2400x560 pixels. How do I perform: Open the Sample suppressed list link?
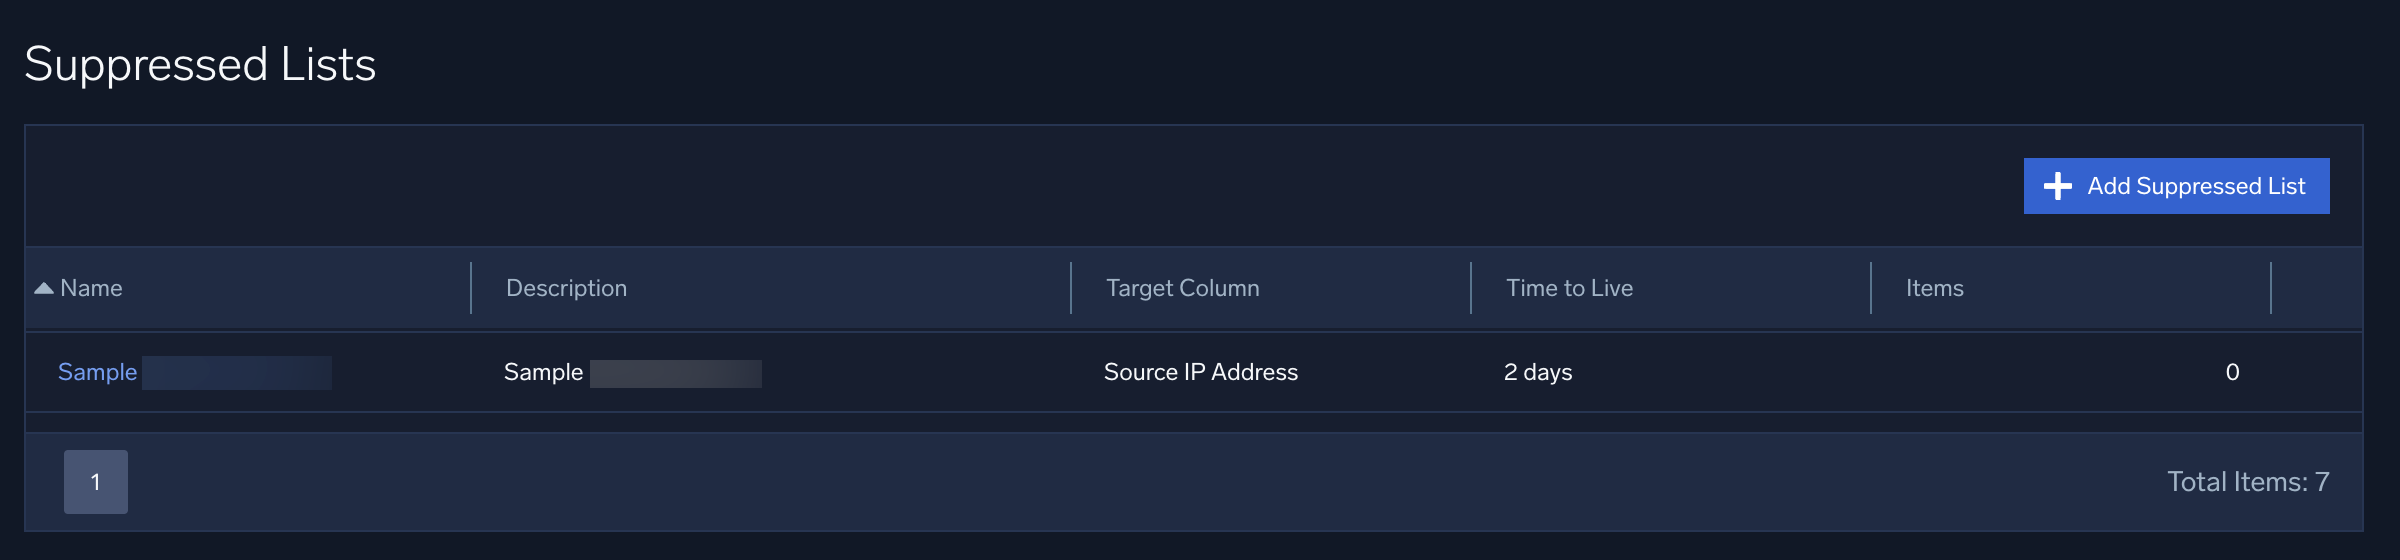click(x=97, y=372)
